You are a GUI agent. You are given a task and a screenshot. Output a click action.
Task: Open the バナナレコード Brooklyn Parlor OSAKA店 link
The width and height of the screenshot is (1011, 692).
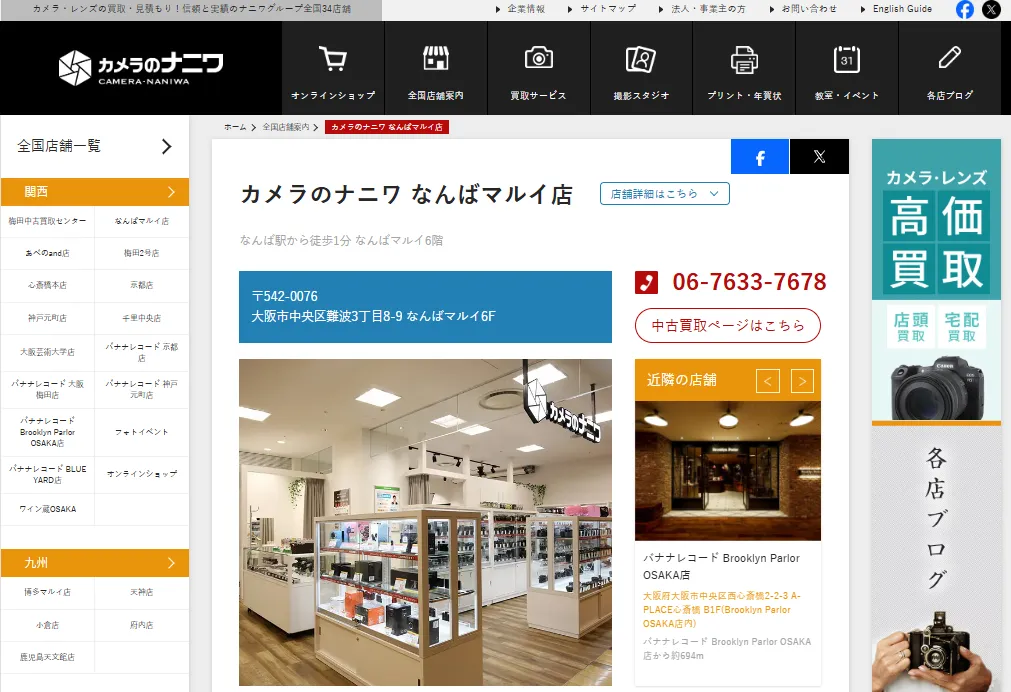(x=721, y=566)
